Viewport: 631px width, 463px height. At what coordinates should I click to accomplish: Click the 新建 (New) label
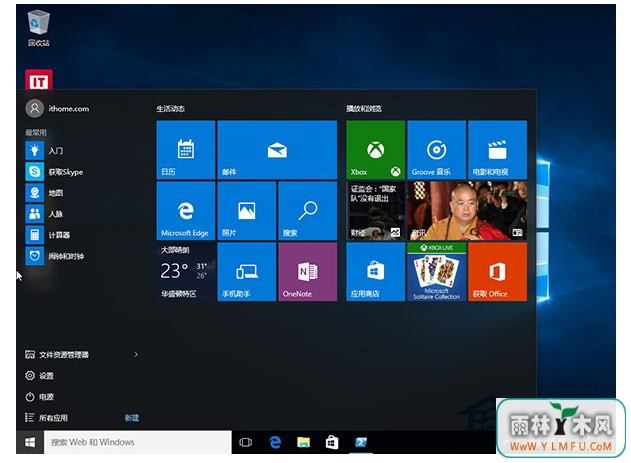click(x=132, y=418)
